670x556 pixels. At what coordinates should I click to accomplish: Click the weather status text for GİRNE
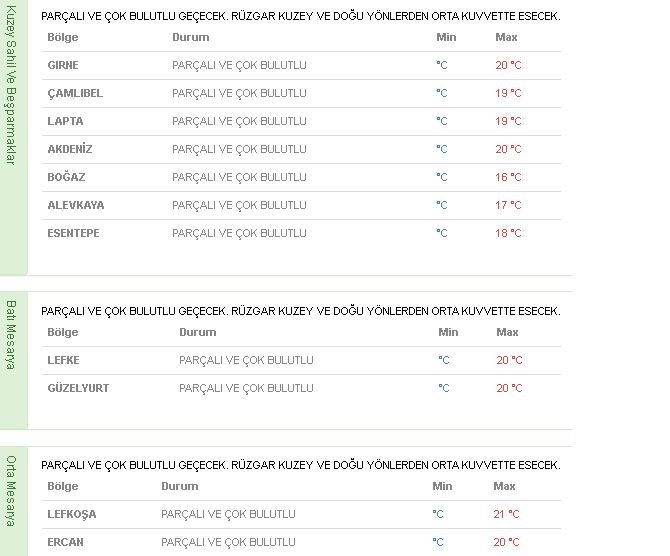point(239,65)
